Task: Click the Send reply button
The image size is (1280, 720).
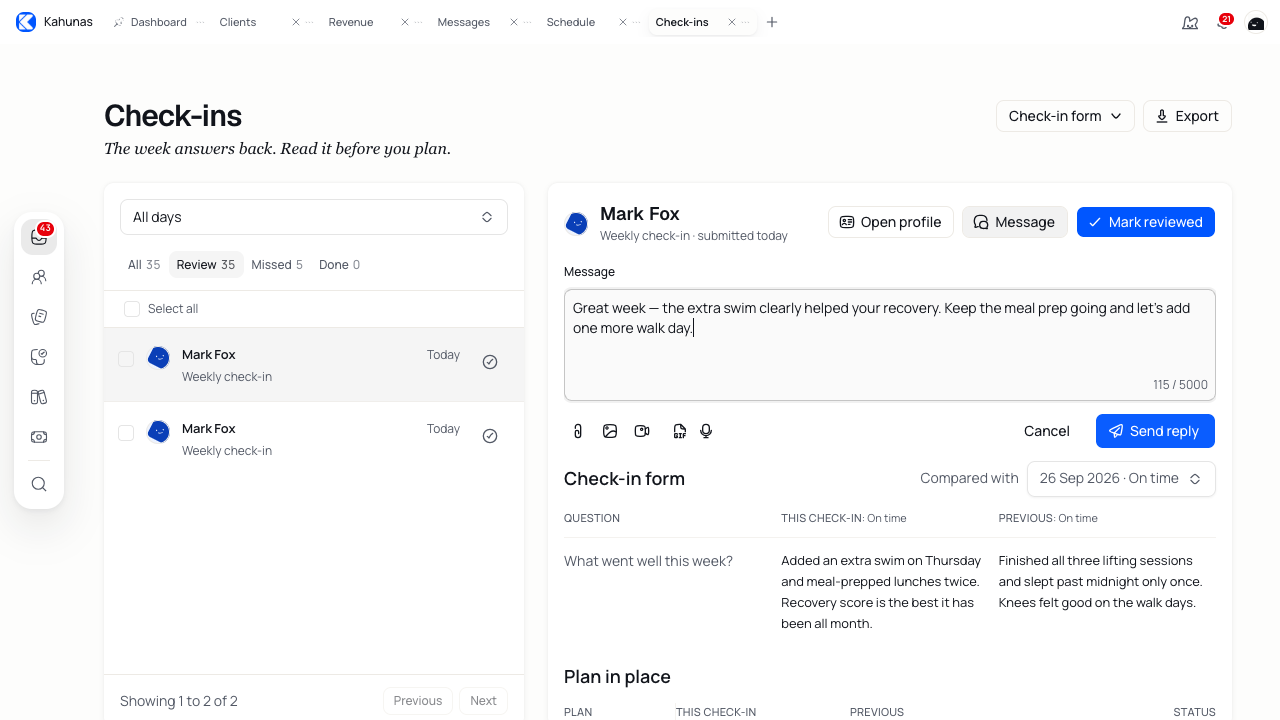Action: 1155,431
